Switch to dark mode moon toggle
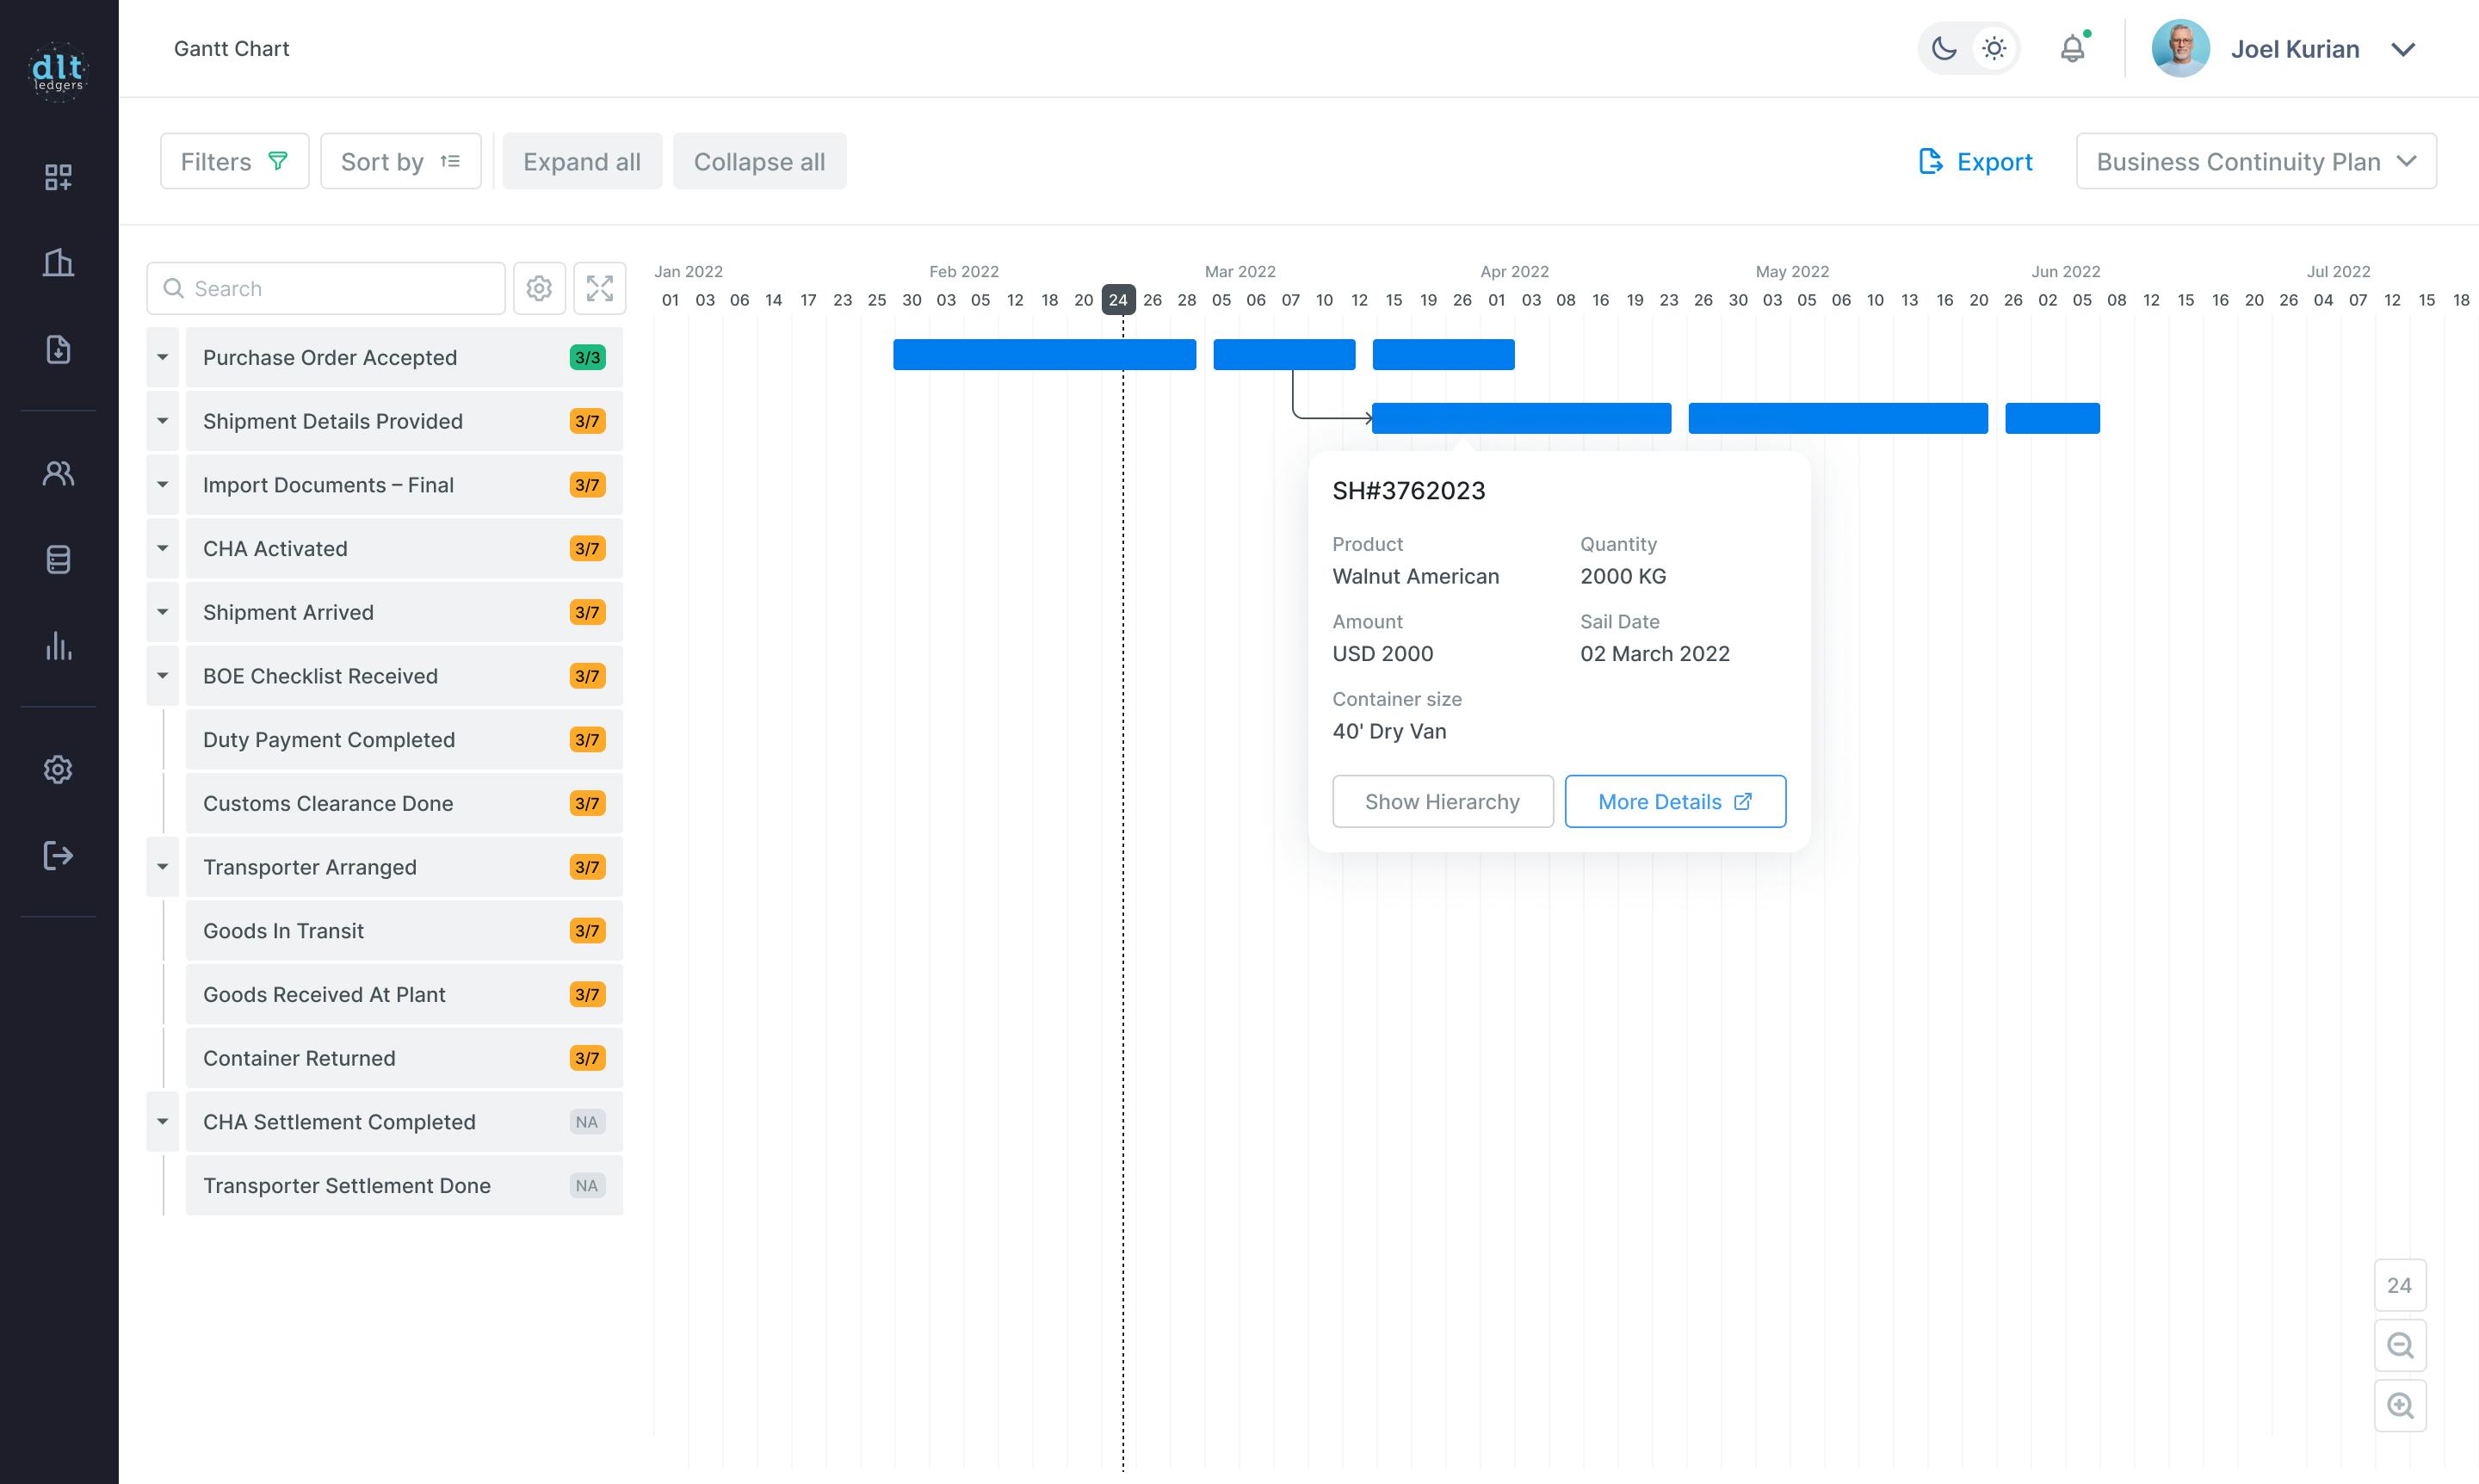Image resolution: width=2479 pixels, height=1484 pixels. 1943,48
